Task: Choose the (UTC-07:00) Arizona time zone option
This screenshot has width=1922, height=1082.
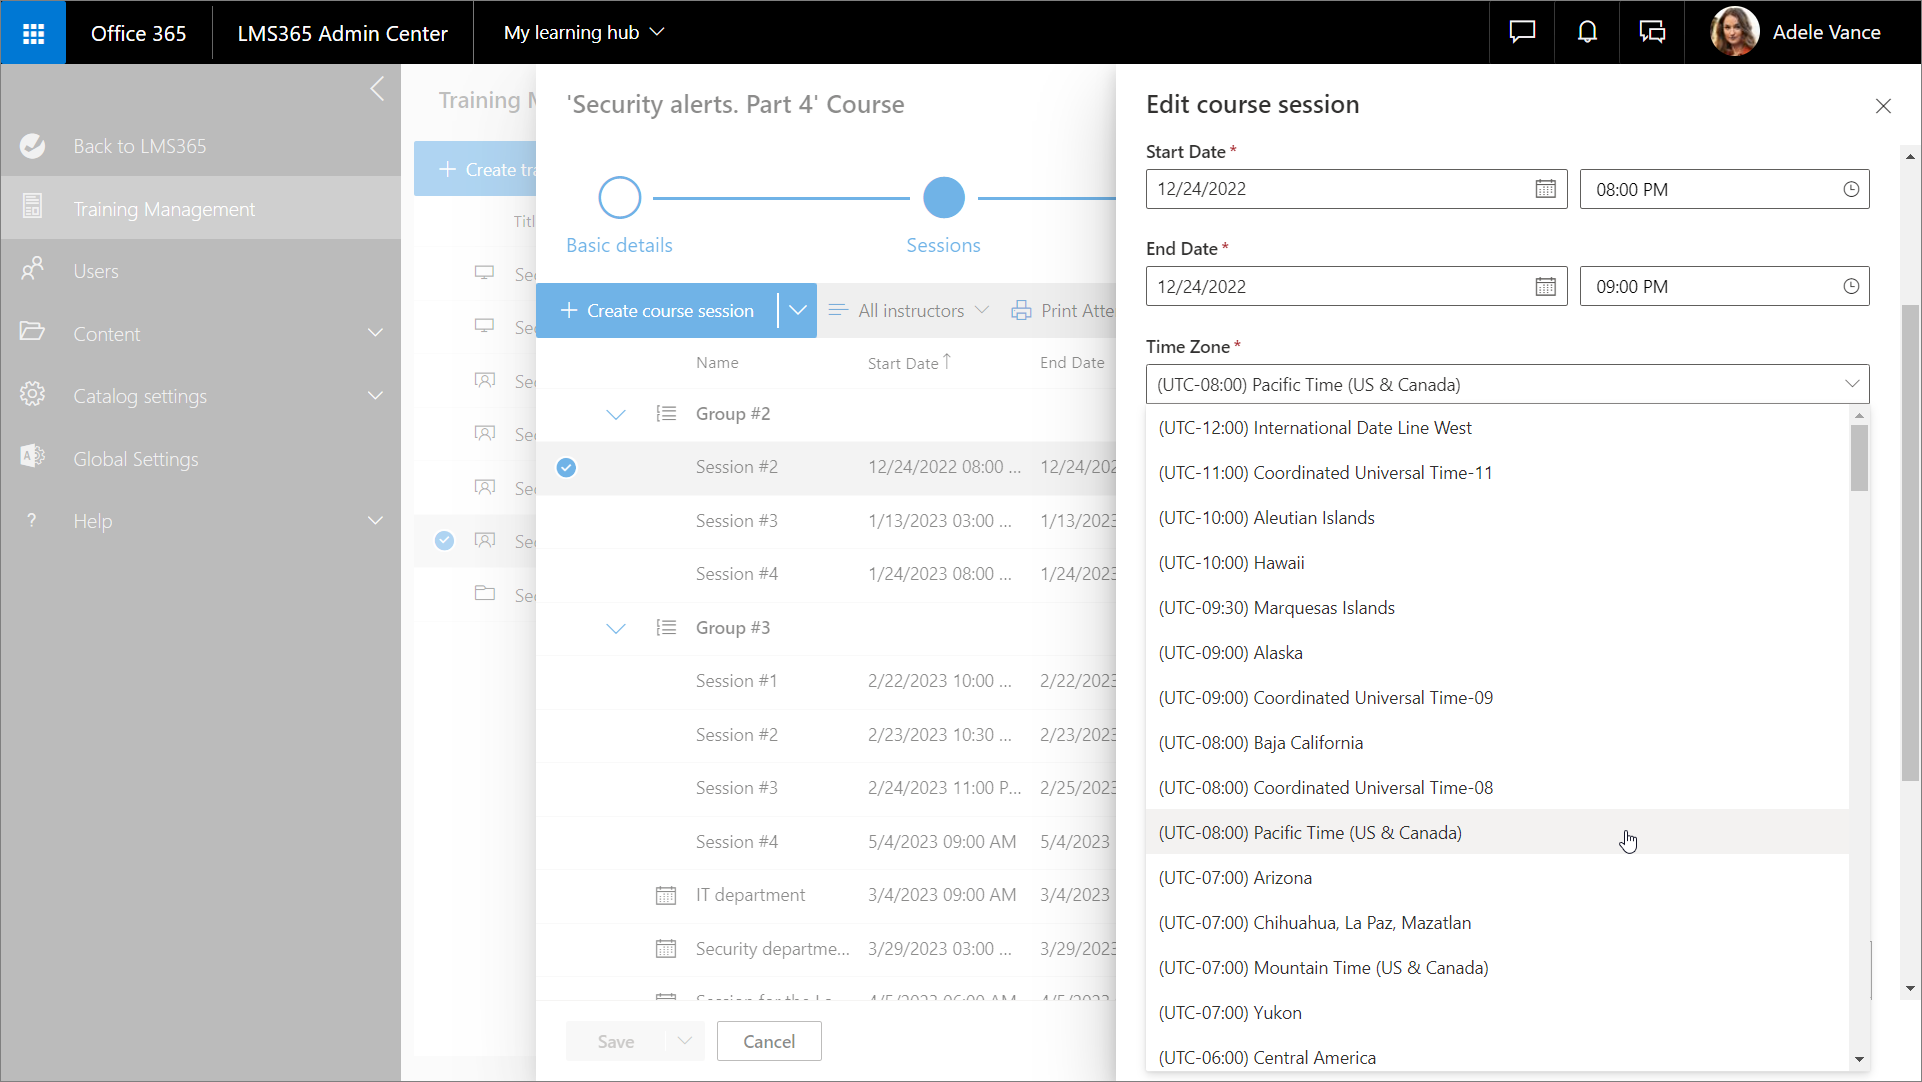Action: click(1234, 878)
